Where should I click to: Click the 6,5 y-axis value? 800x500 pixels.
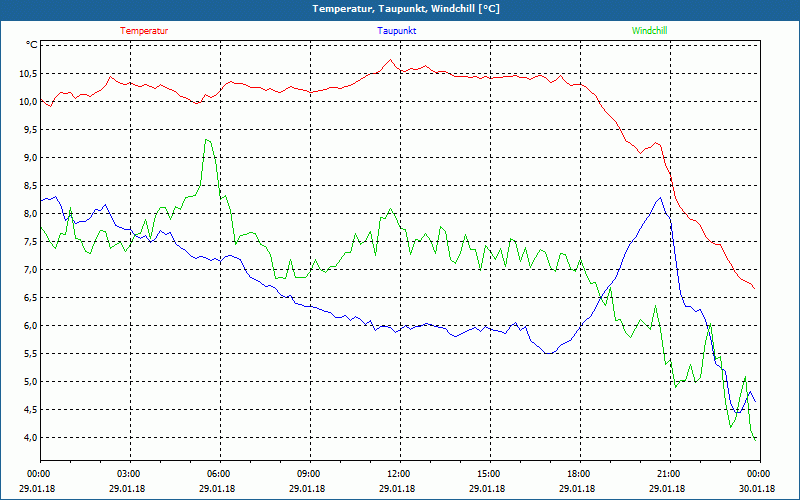point(31,297)
